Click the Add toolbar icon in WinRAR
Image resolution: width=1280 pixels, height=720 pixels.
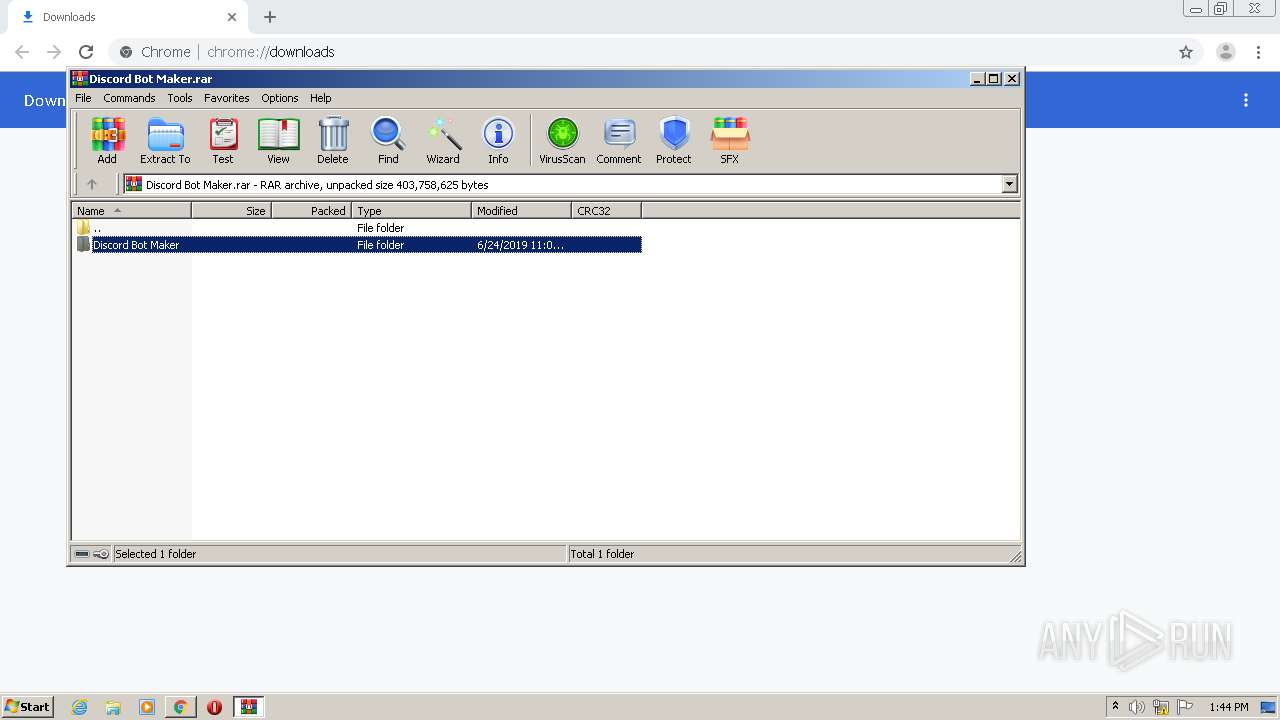107,140
